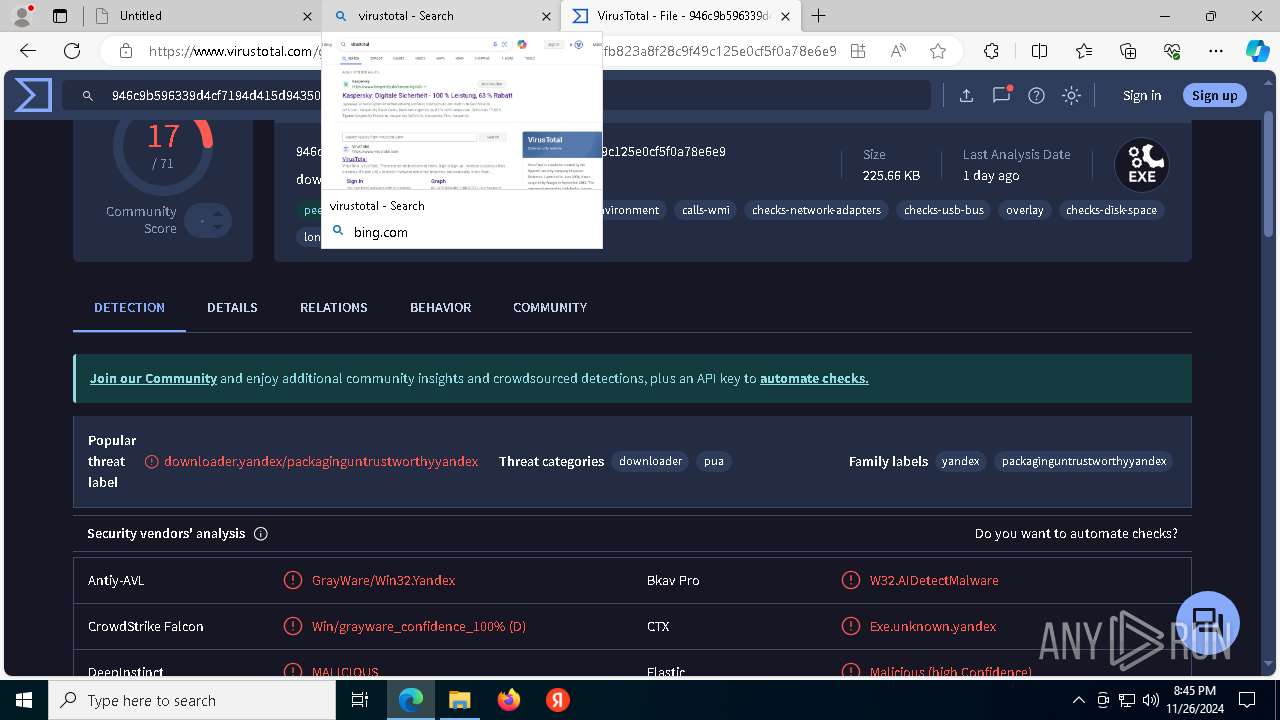Open the browser profile icon
The height and width of the screenshot is (720, 1280).
21,16
